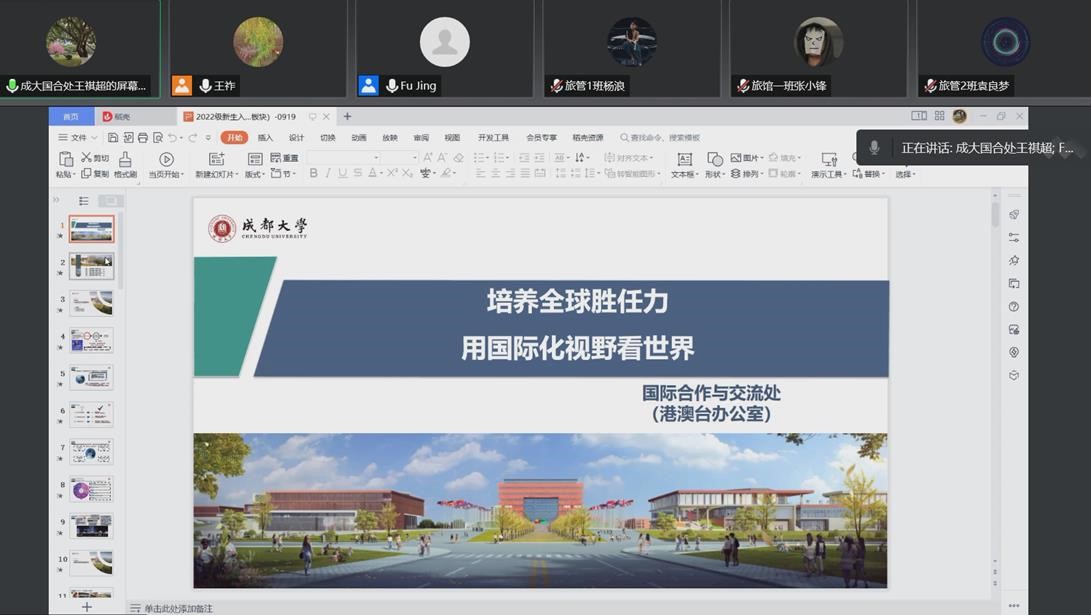The image size is (1091, 615).
Task: Click the print icon in quick access bar
Action: coord(143,138)
